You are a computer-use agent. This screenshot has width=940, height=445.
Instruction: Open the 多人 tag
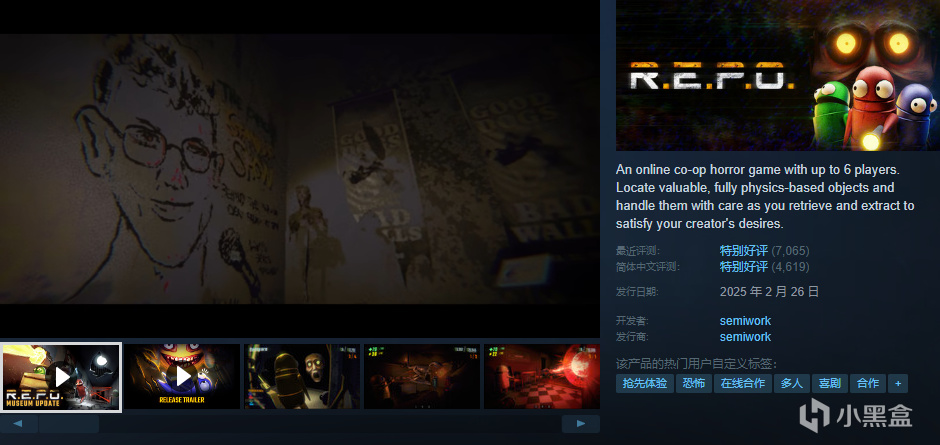(x=792, y=384)
